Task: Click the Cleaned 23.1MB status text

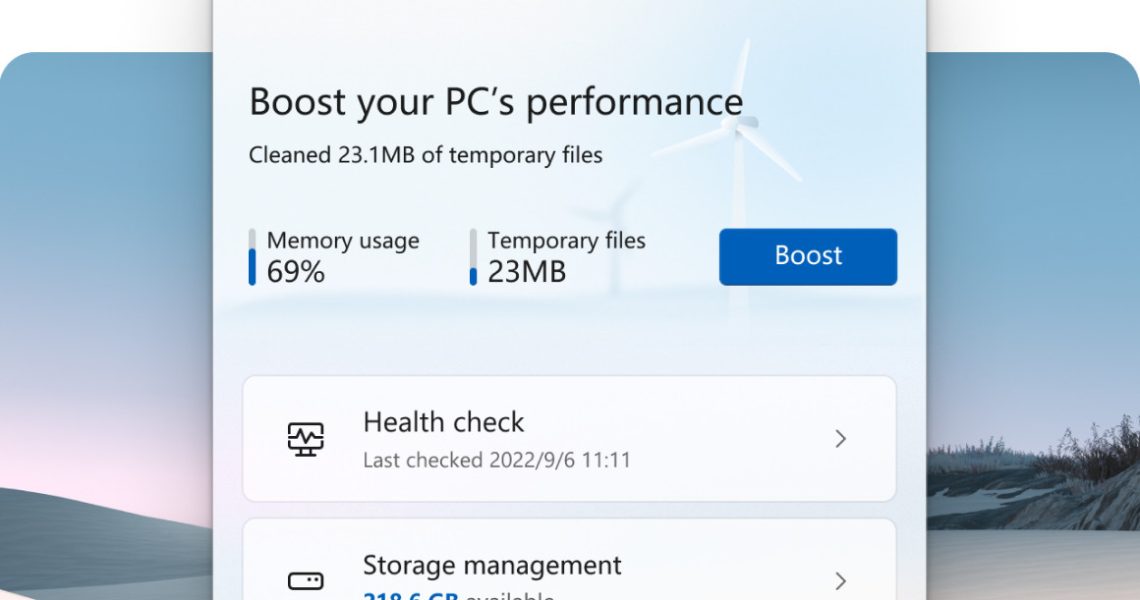Action: tap(425, 155)
